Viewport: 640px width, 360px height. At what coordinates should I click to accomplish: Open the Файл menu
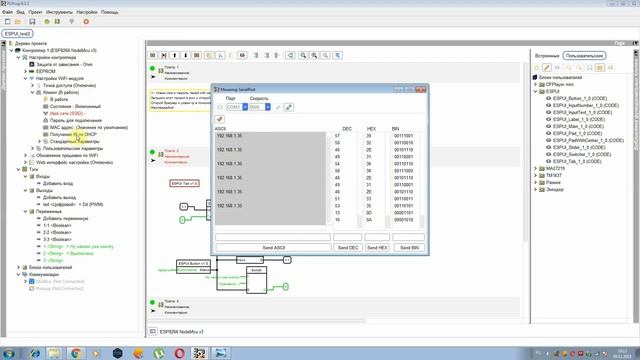pyautogui.click(x=7, y=12)
